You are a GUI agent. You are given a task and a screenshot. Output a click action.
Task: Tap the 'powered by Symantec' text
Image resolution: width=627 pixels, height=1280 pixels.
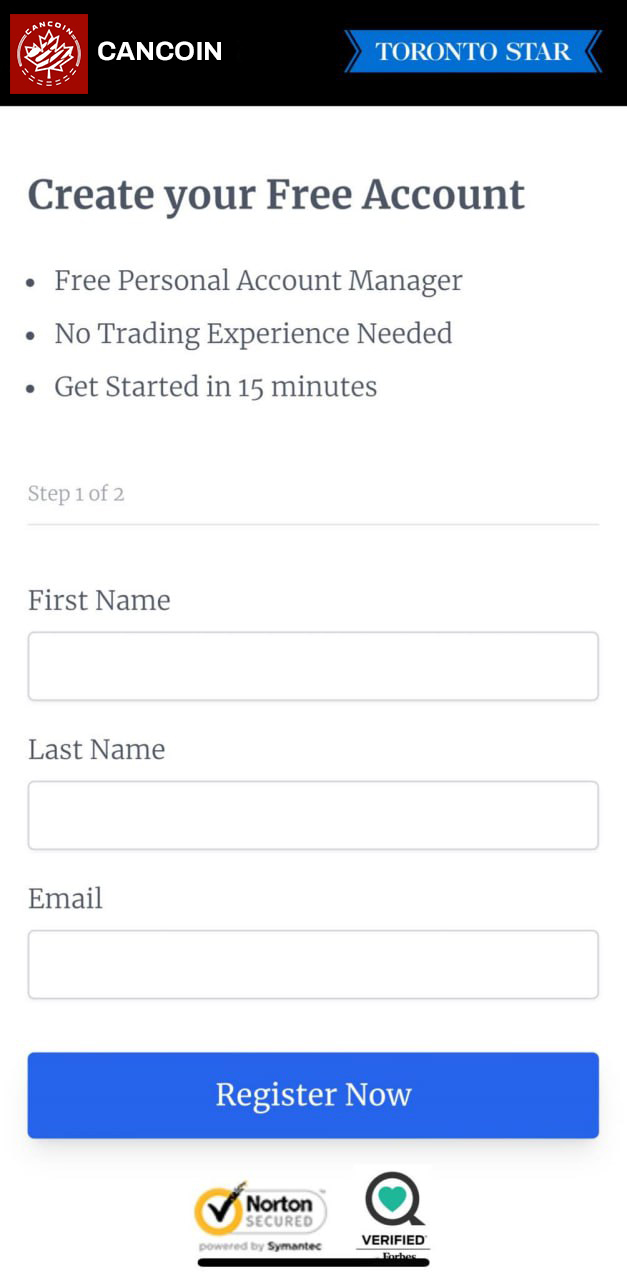(x=260, y=1246)
